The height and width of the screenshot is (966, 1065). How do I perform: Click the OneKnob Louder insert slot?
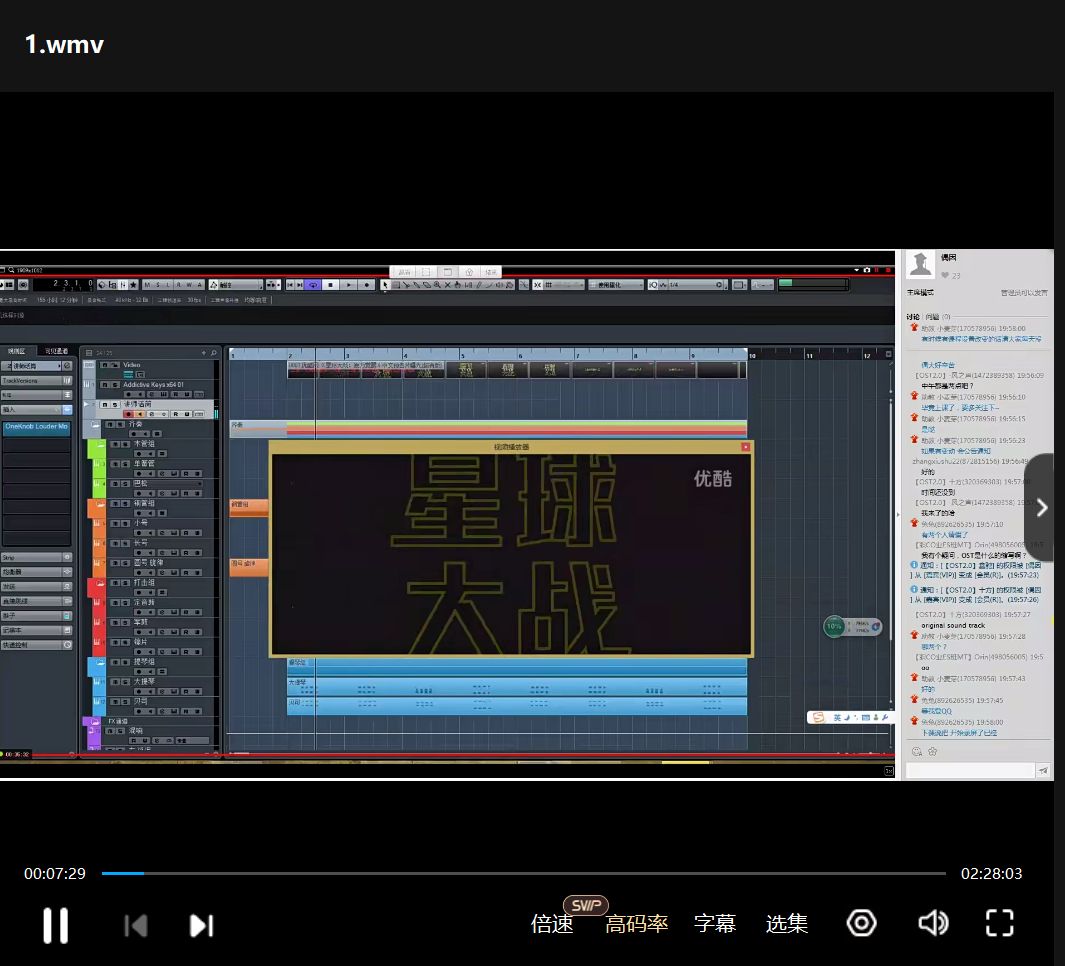click(37, 429)
